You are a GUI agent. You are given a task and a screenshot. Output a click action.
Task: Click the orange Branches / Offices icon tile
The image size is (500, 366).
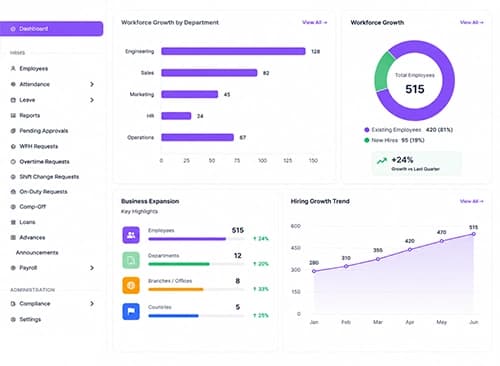point(131,285)
